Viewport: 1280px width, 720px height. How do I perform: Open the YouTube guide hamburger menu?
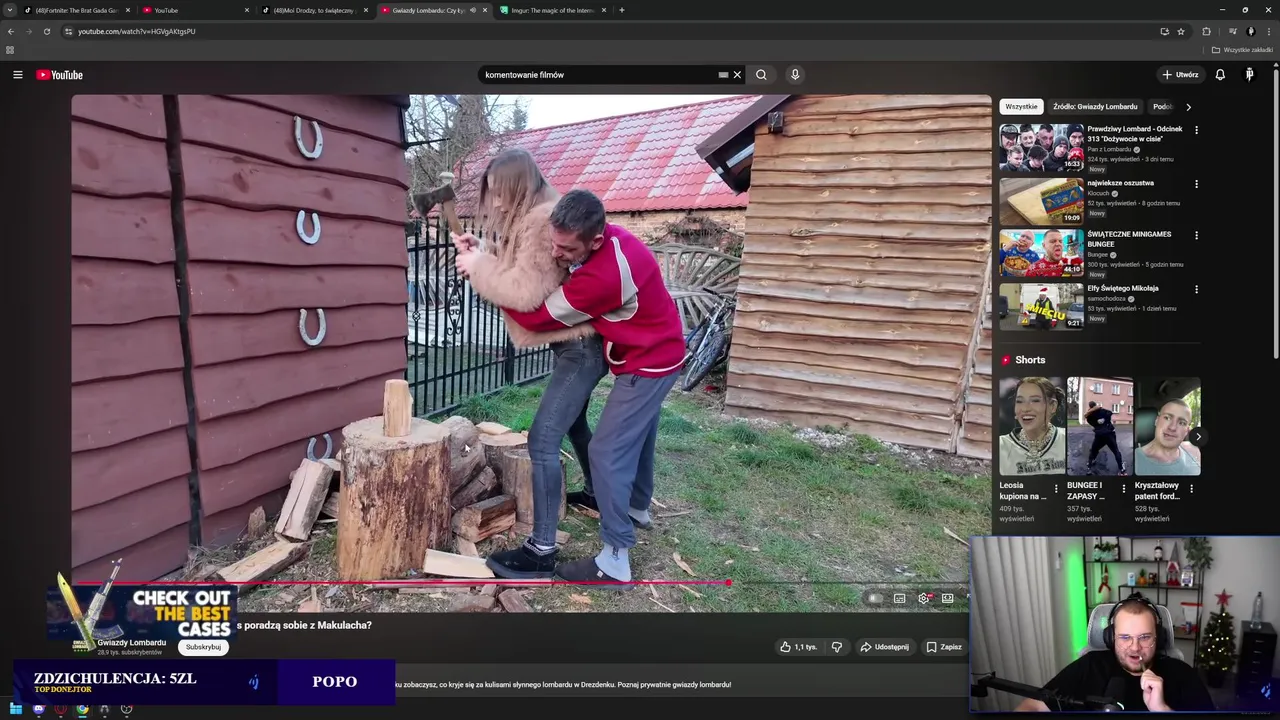coord(17,75)
